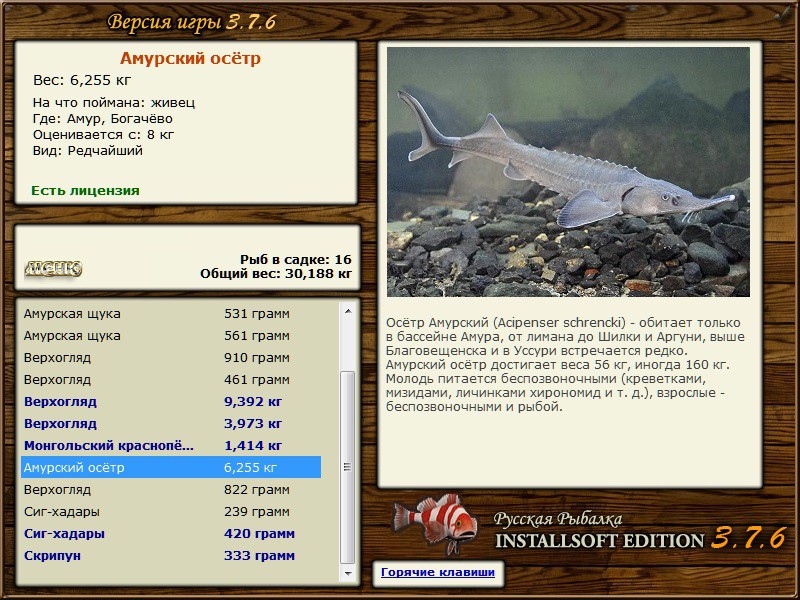Select Сиг-хадары weighing 239 грамм

[x=171, y=512]
